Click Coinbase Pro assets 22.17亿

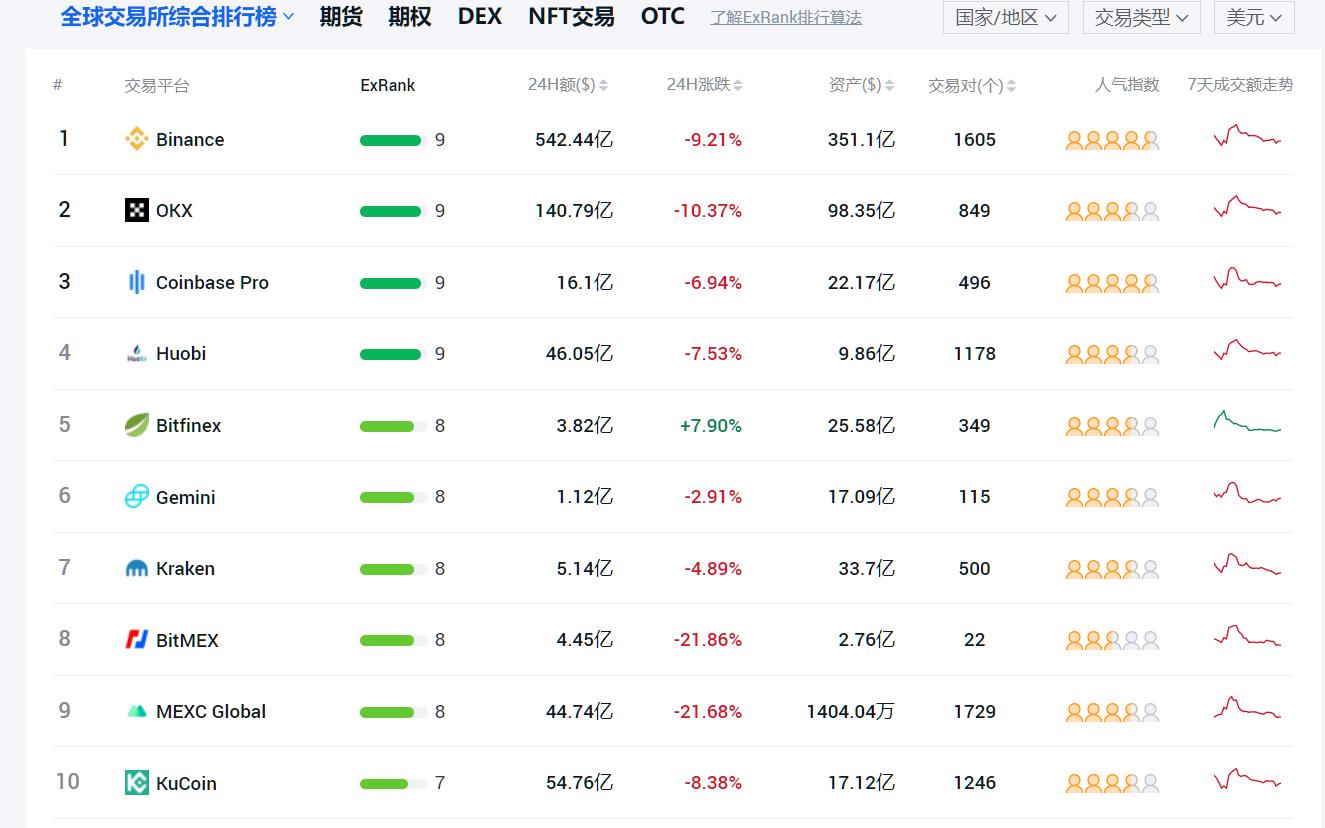coord(861,282)
